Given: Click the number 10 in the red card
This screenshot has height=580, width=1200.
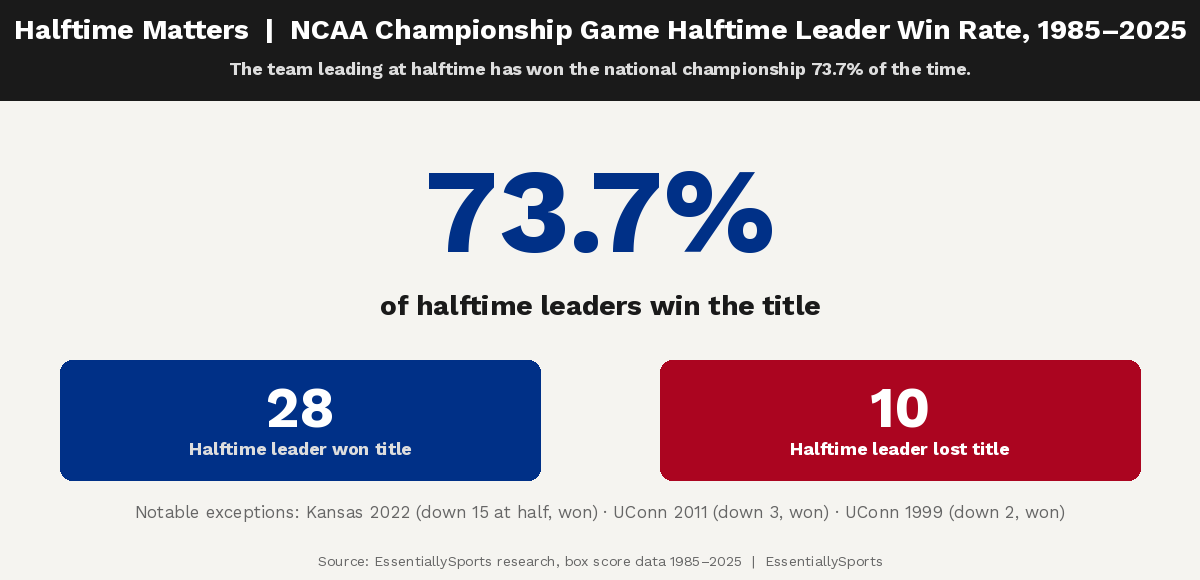Looking at the screenshot, I should tap(900, 408).
